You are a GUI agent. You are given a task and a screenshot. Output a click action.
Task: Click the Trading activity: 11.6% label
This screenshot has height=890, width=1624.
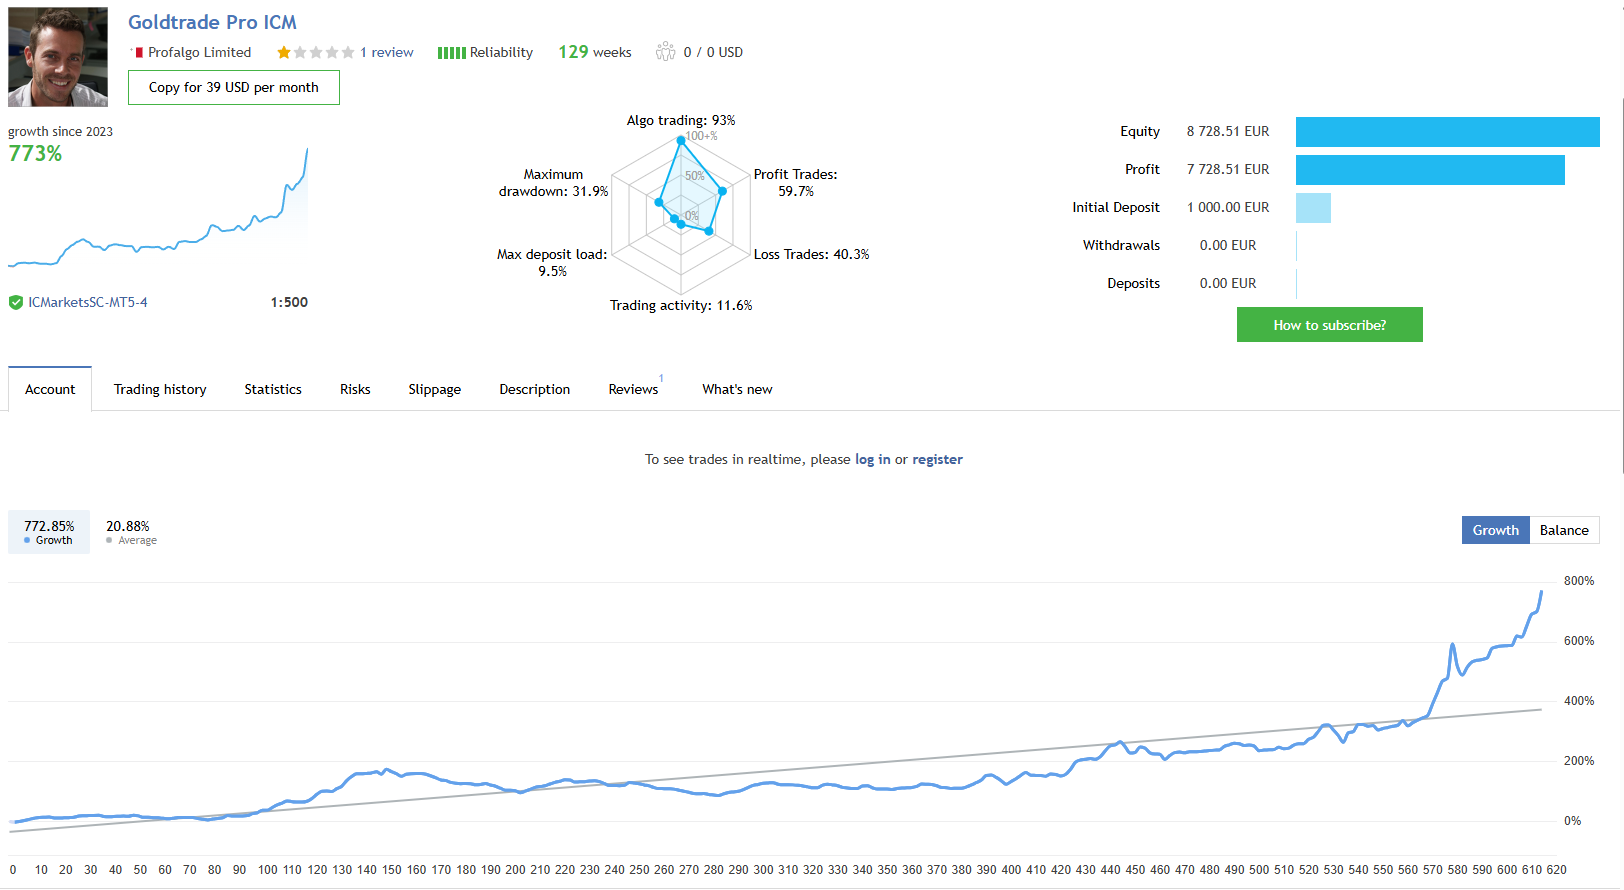click(681, 305)
